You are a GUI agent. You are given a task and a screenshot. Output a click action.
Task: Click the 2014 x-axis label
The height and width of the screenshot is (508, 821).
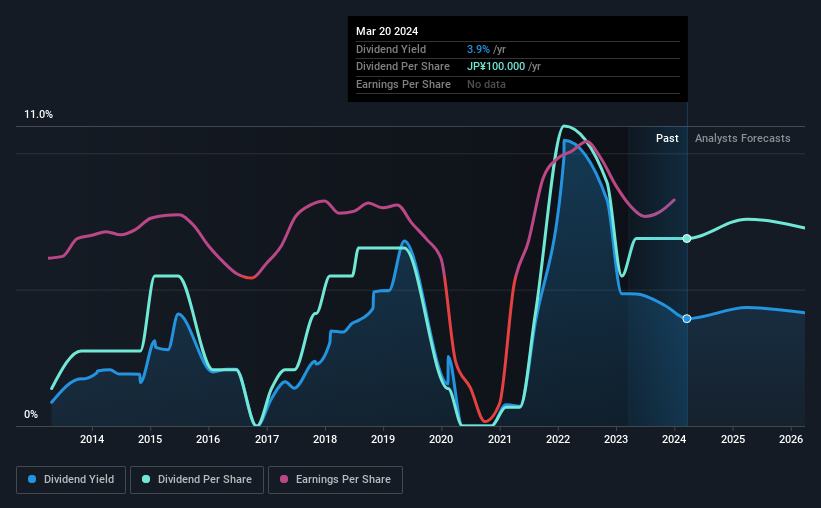tap(92, 439)
